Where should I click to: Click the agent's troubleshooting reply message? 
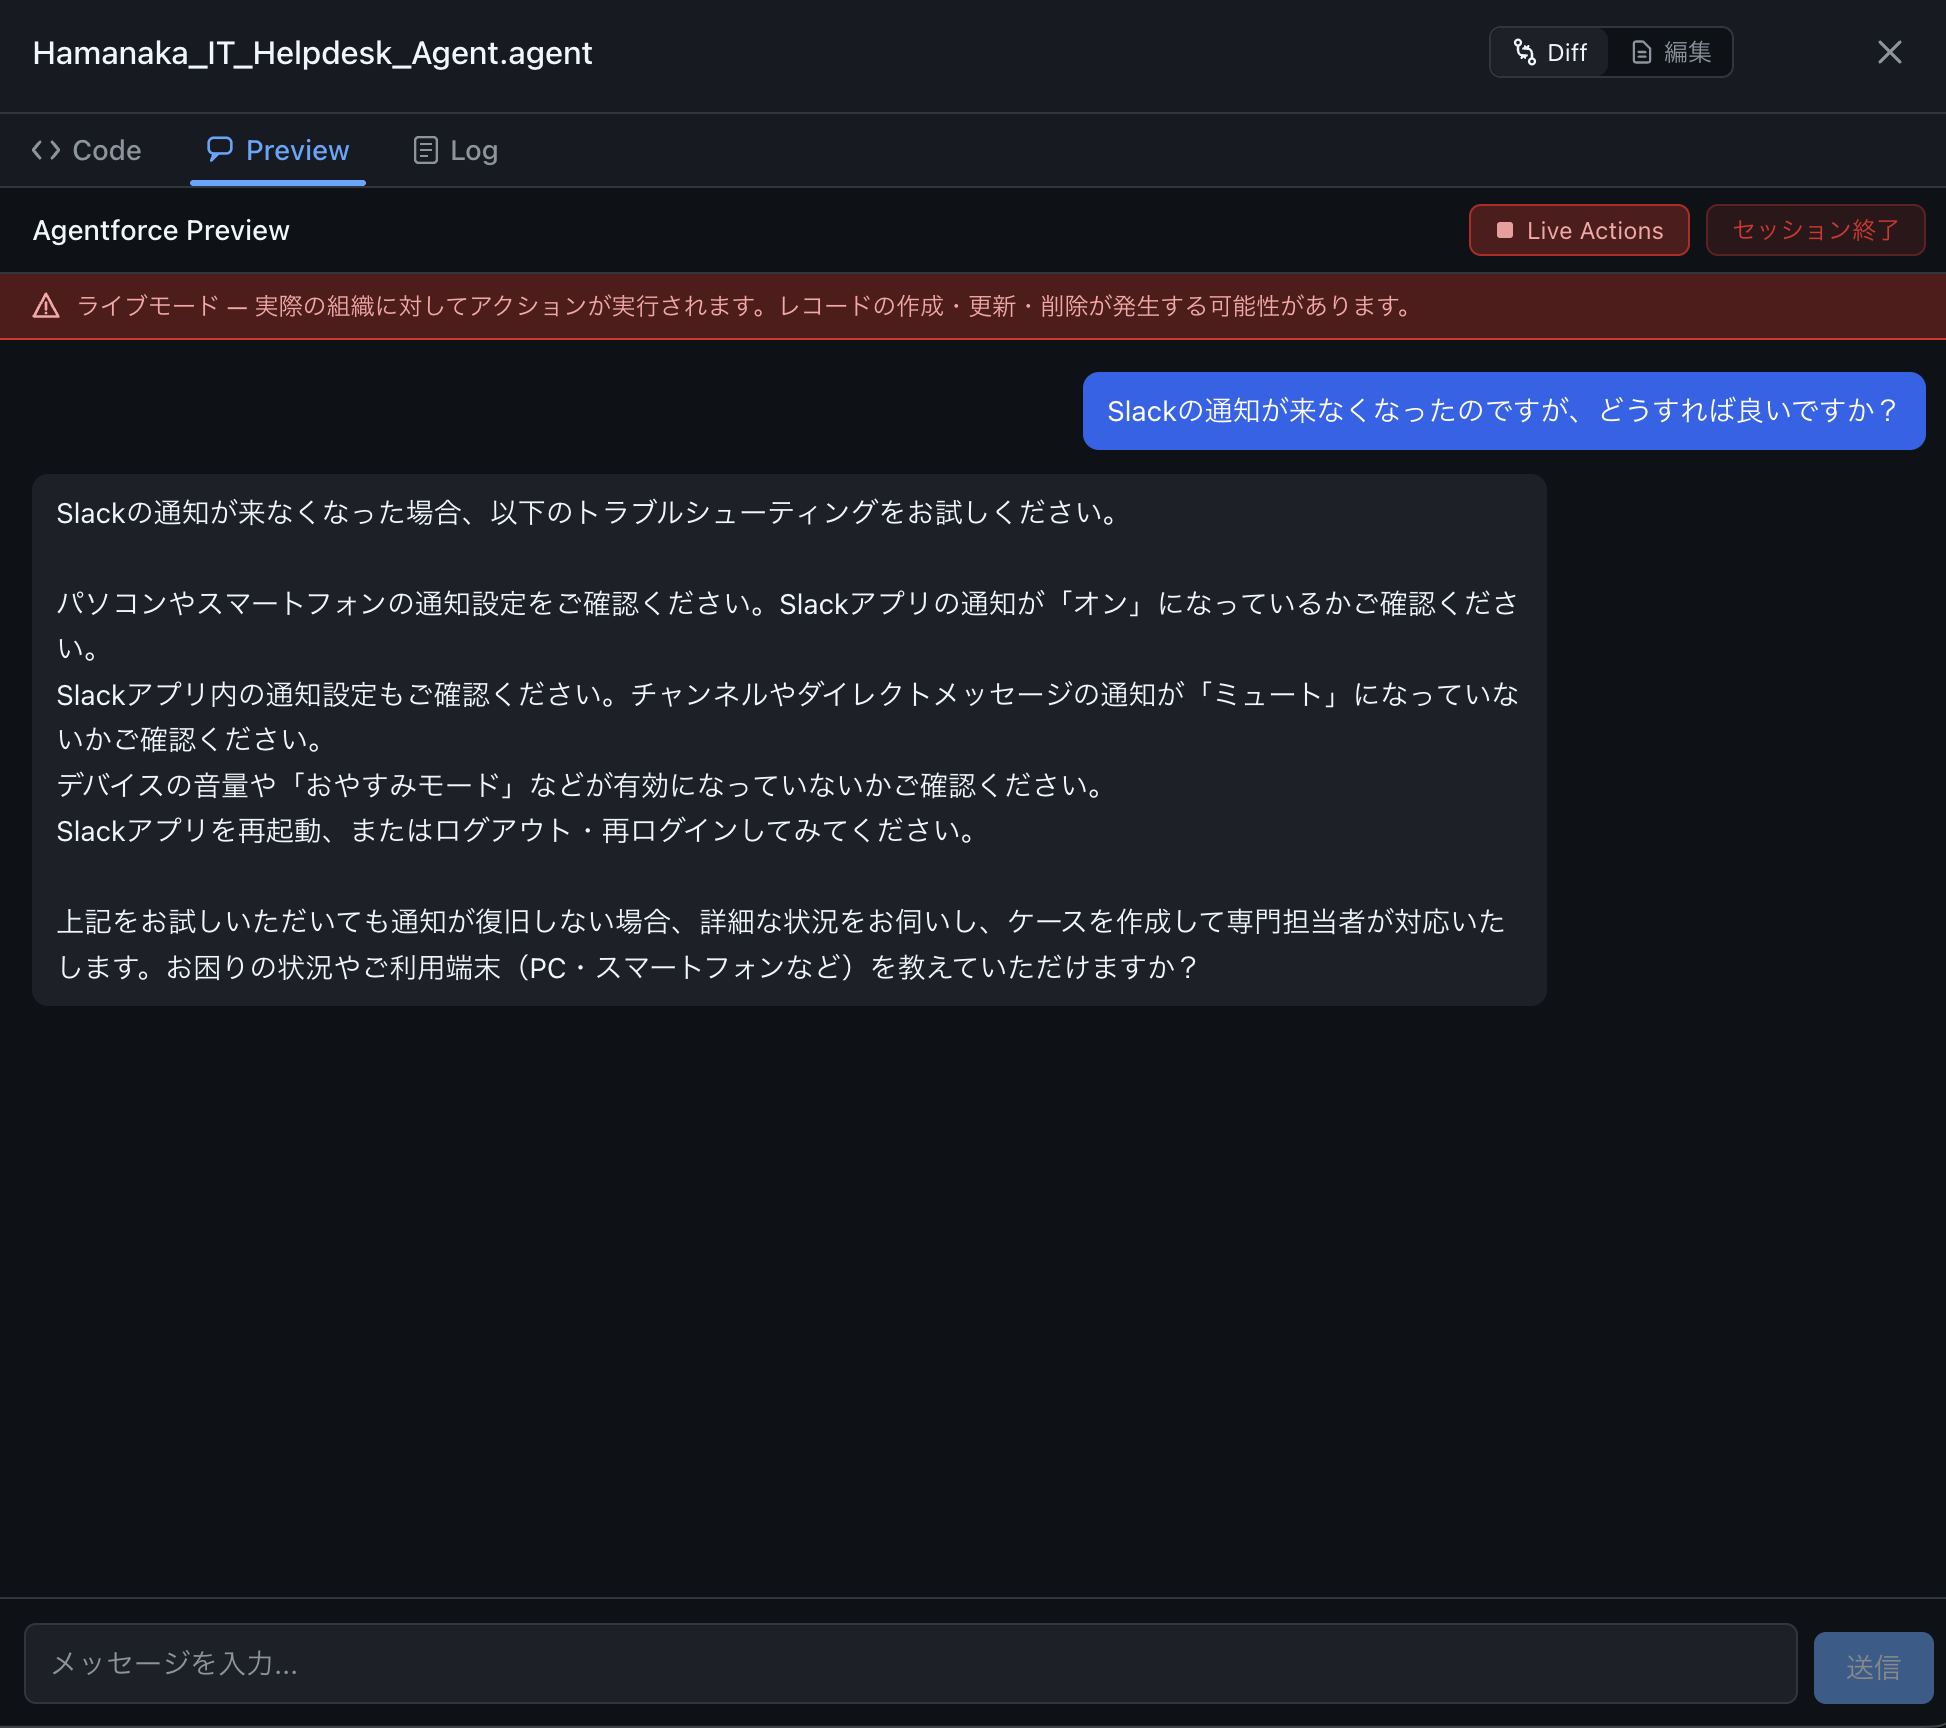[788, 740]
